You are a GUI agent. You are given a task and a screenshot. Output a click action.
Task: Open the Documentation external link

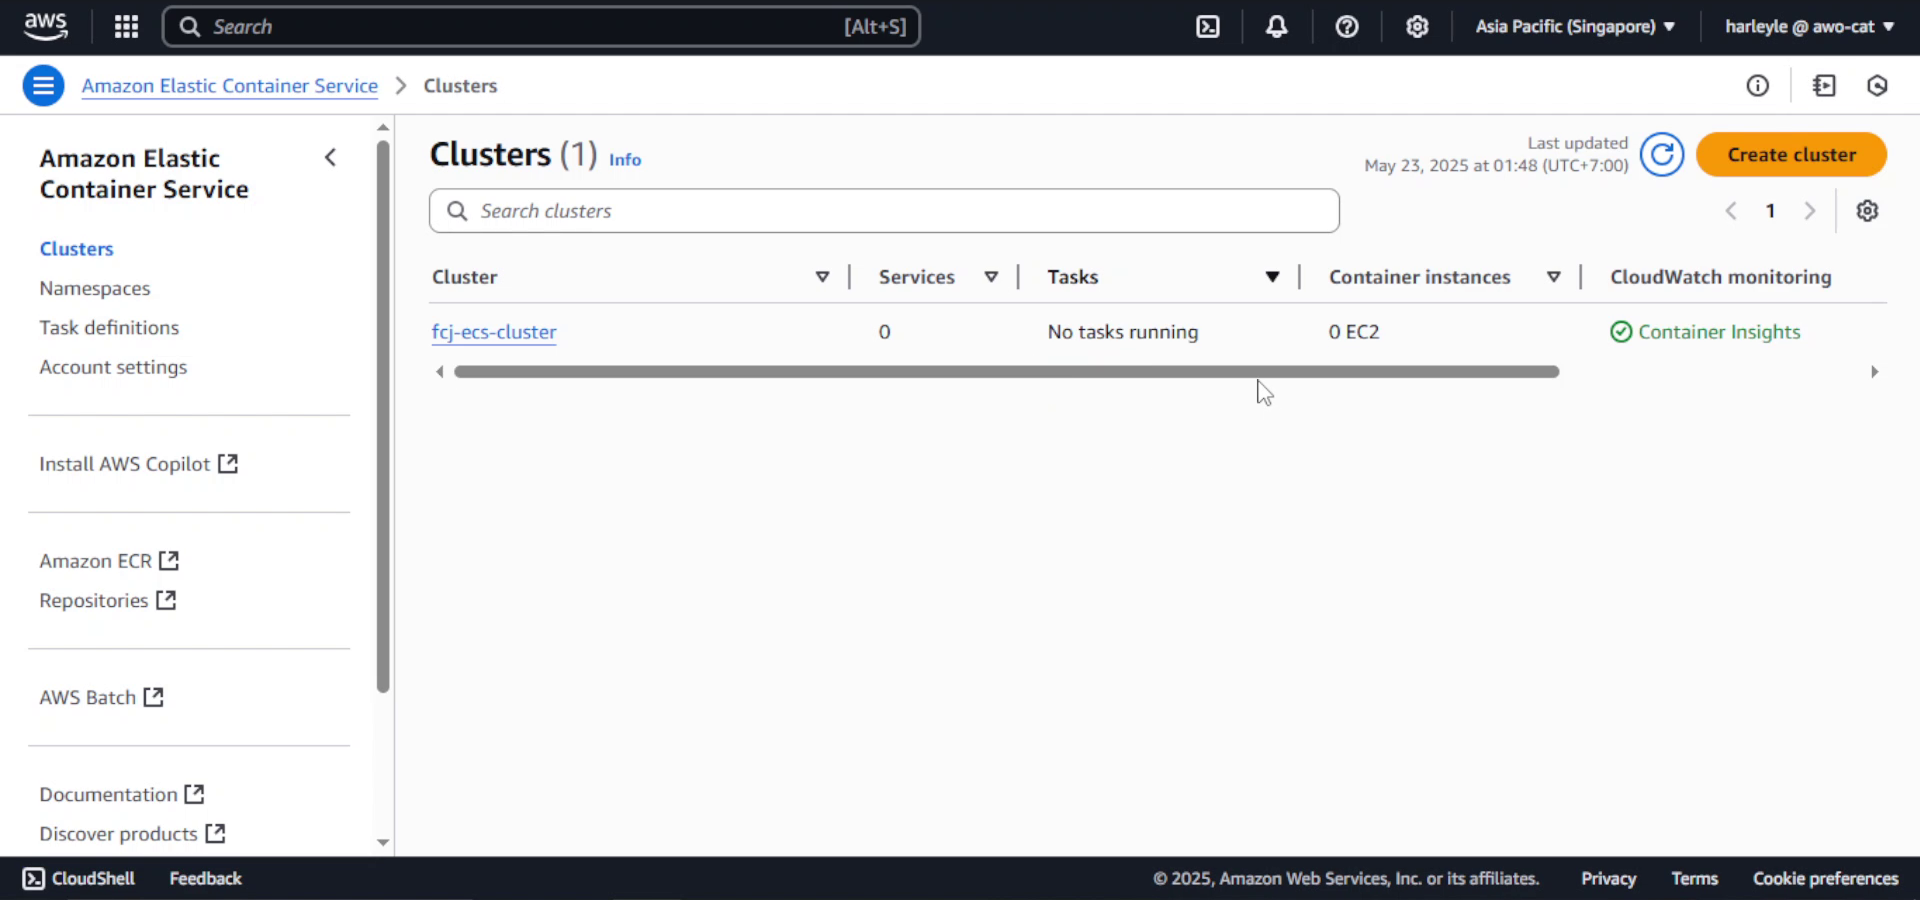click(x=121, y=795)
